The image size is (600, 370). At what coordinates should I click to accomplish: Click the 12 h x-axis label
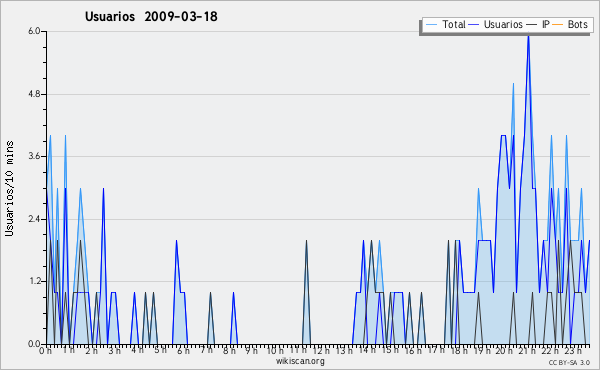click(321, 350)
